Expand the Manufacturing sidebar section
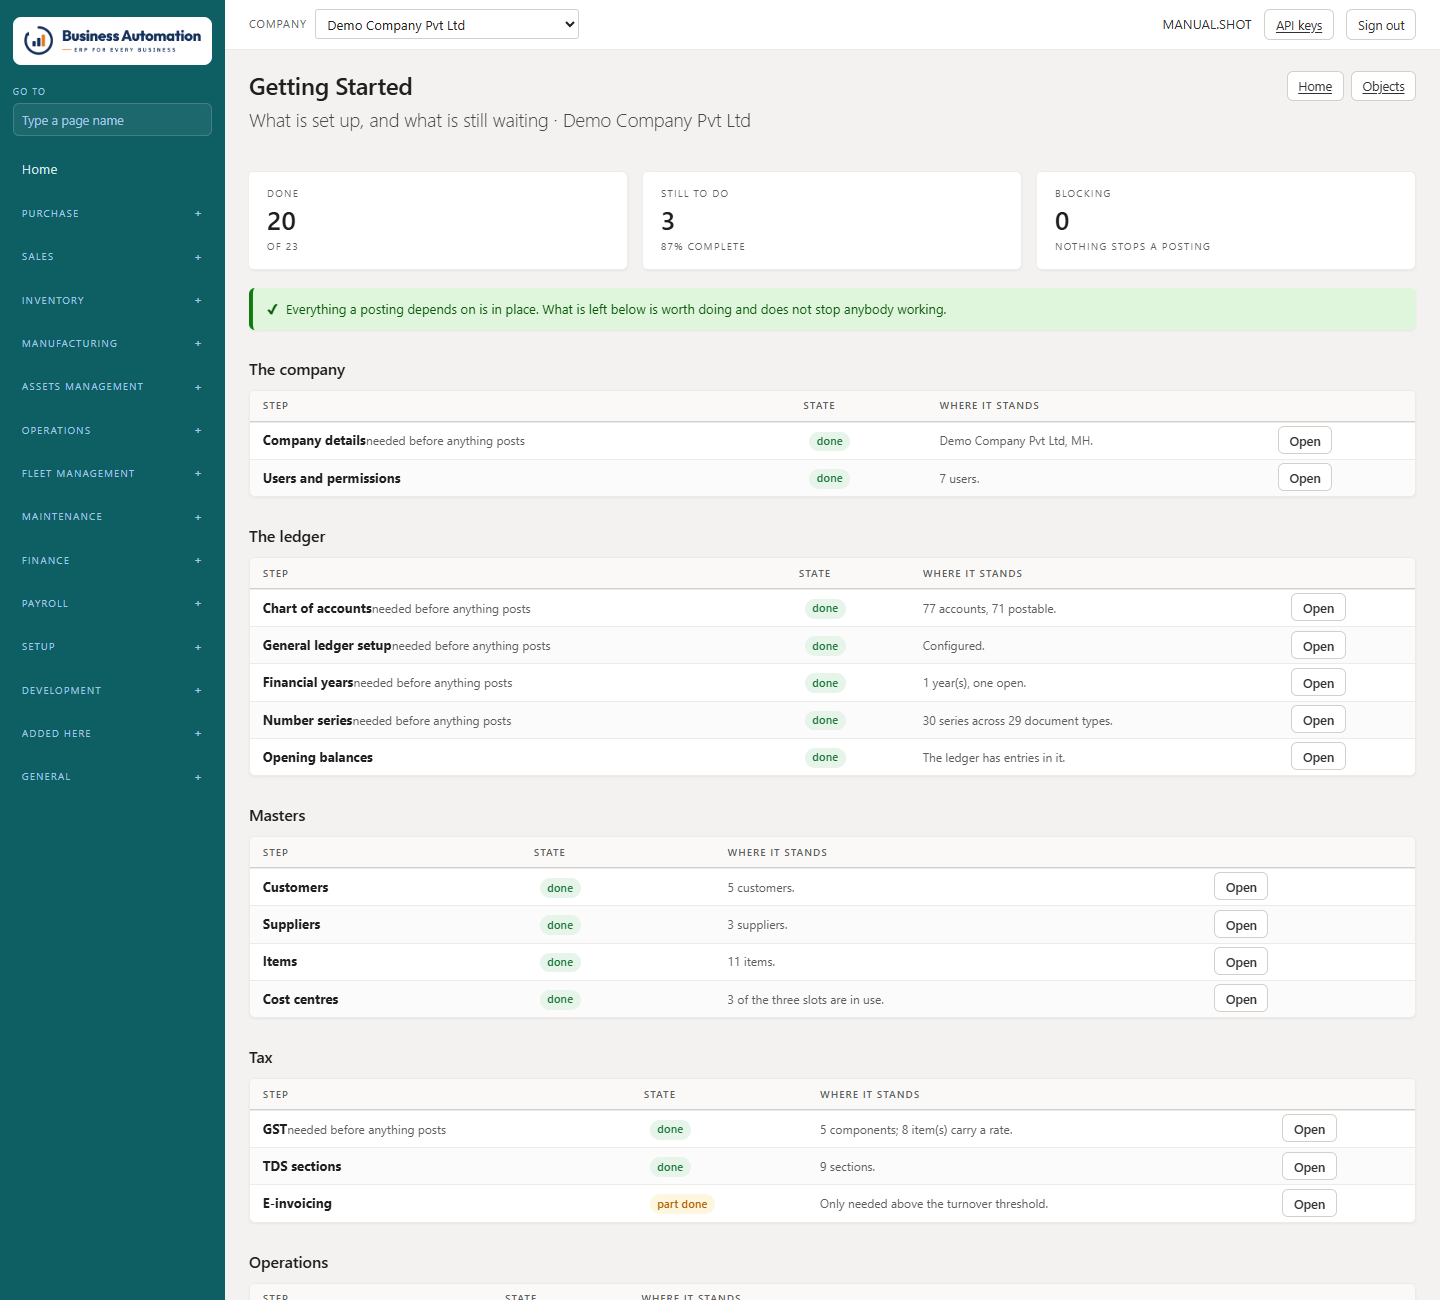The height and width of the screenshot is (1300, 1440). point(112,344)
